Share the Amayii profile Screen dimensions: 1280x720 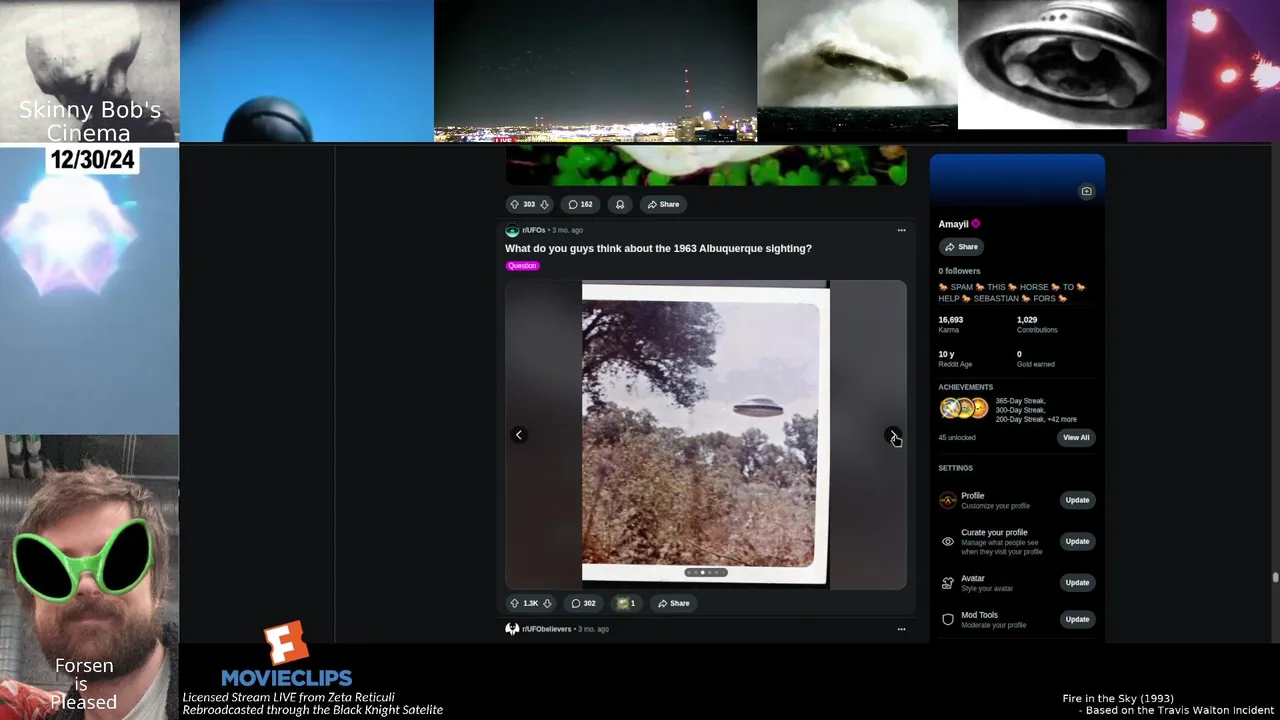click(961, 247)
